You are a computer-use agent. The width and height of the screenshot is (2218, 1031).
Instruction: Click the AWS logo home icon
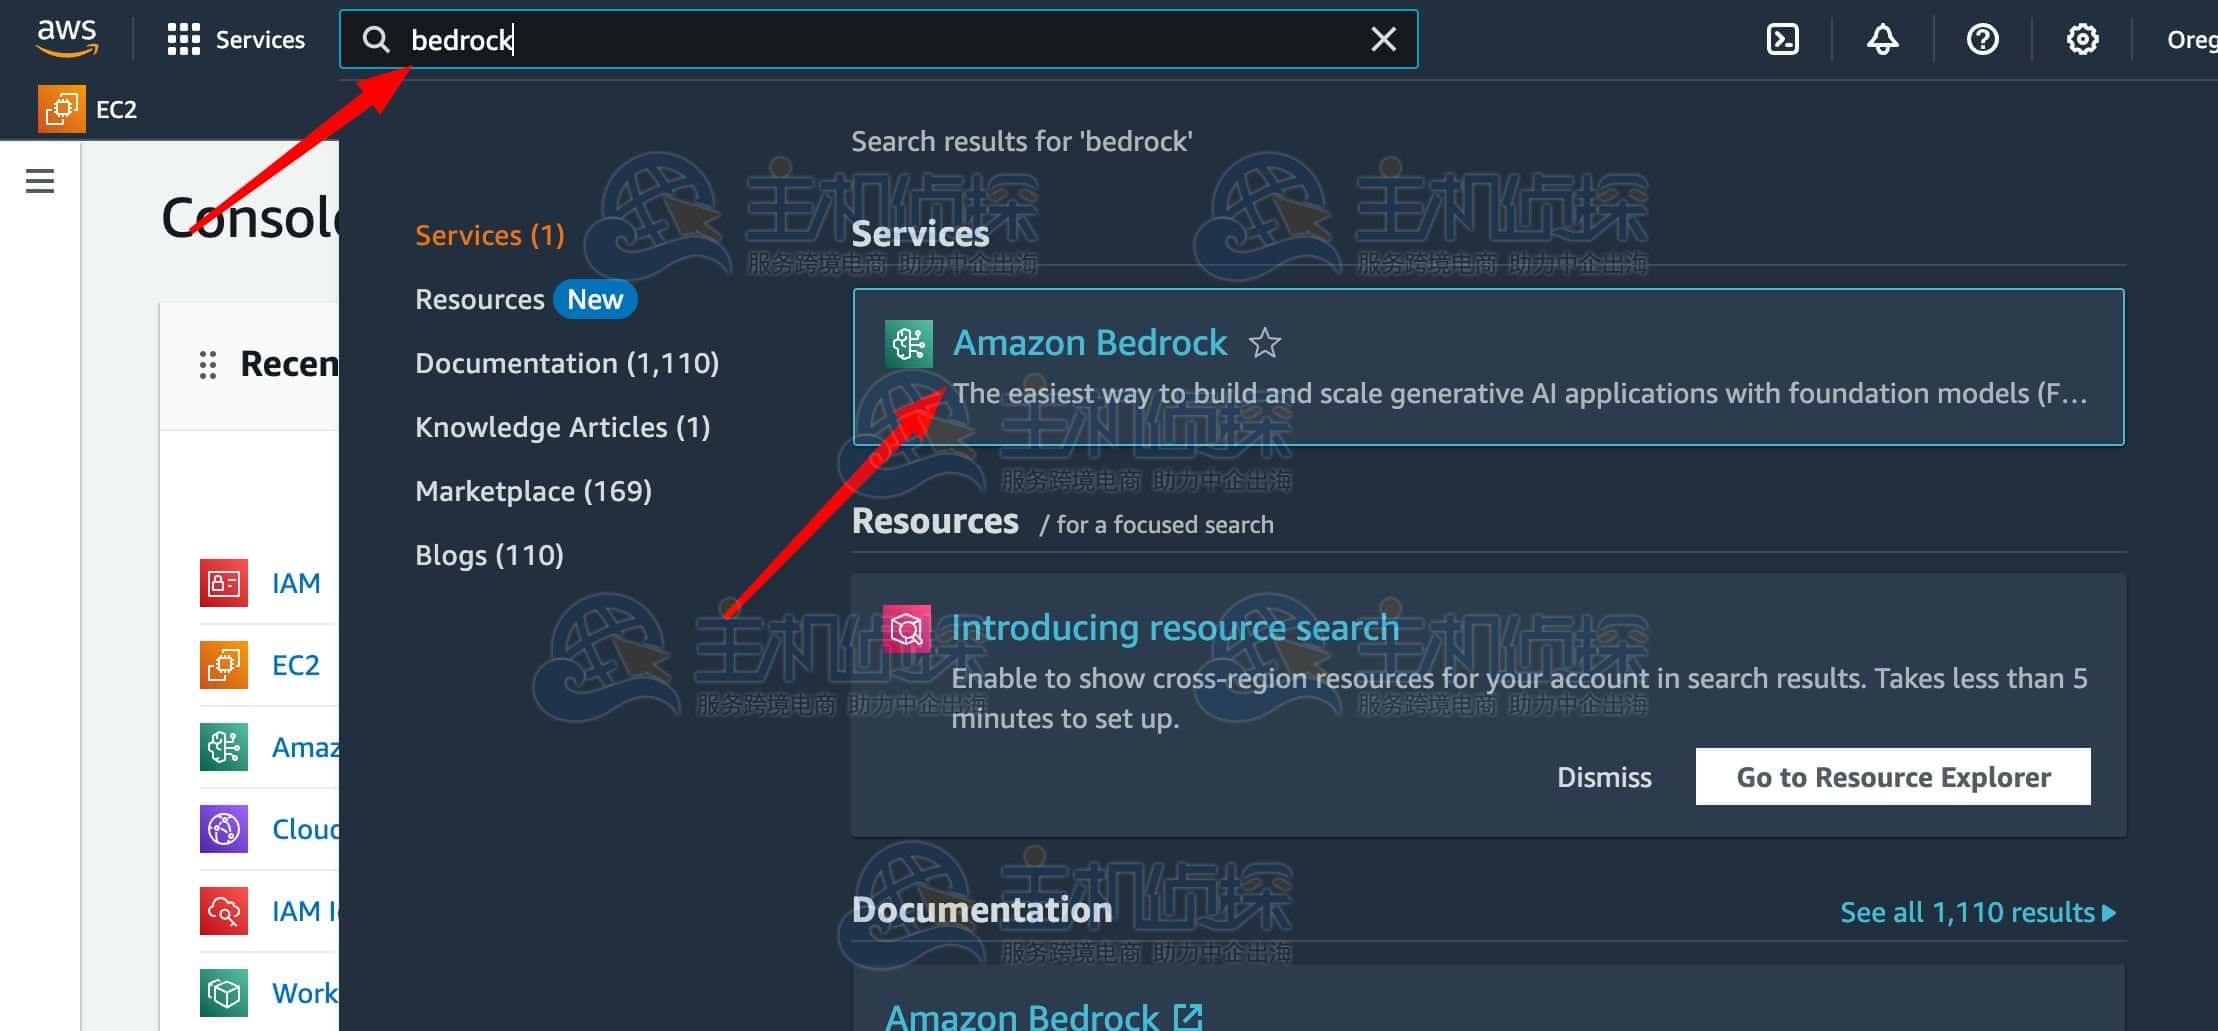pos(67,38)
